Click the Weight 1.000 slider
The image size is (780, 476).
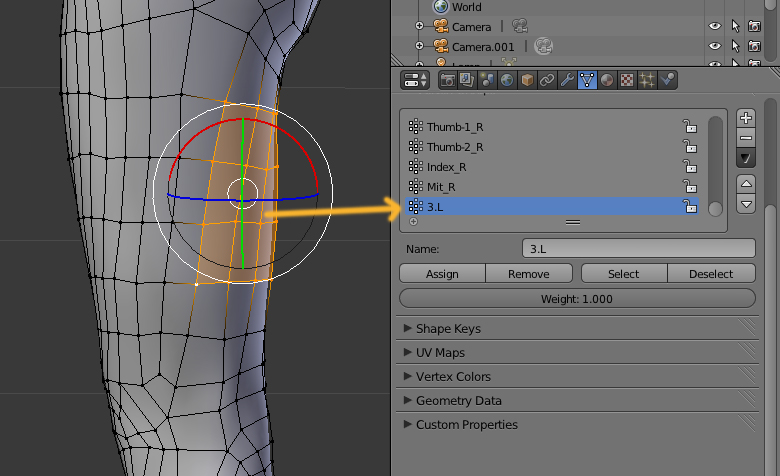tap(577, 298)
